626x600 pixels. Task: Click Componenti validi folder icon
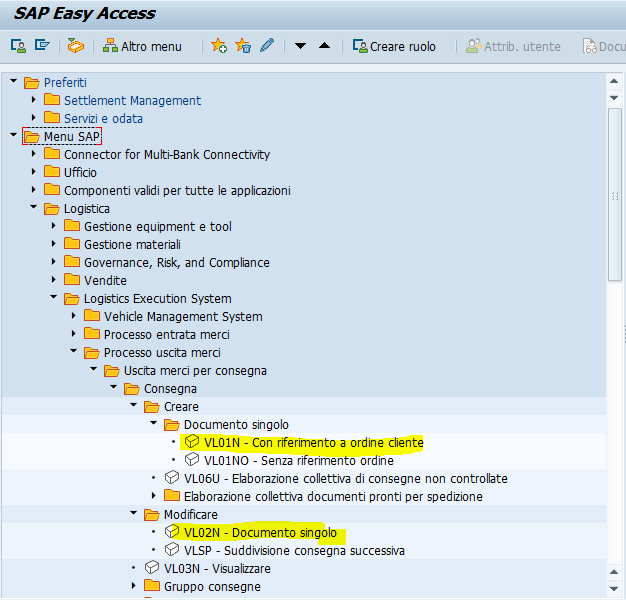tap(52, 189)
